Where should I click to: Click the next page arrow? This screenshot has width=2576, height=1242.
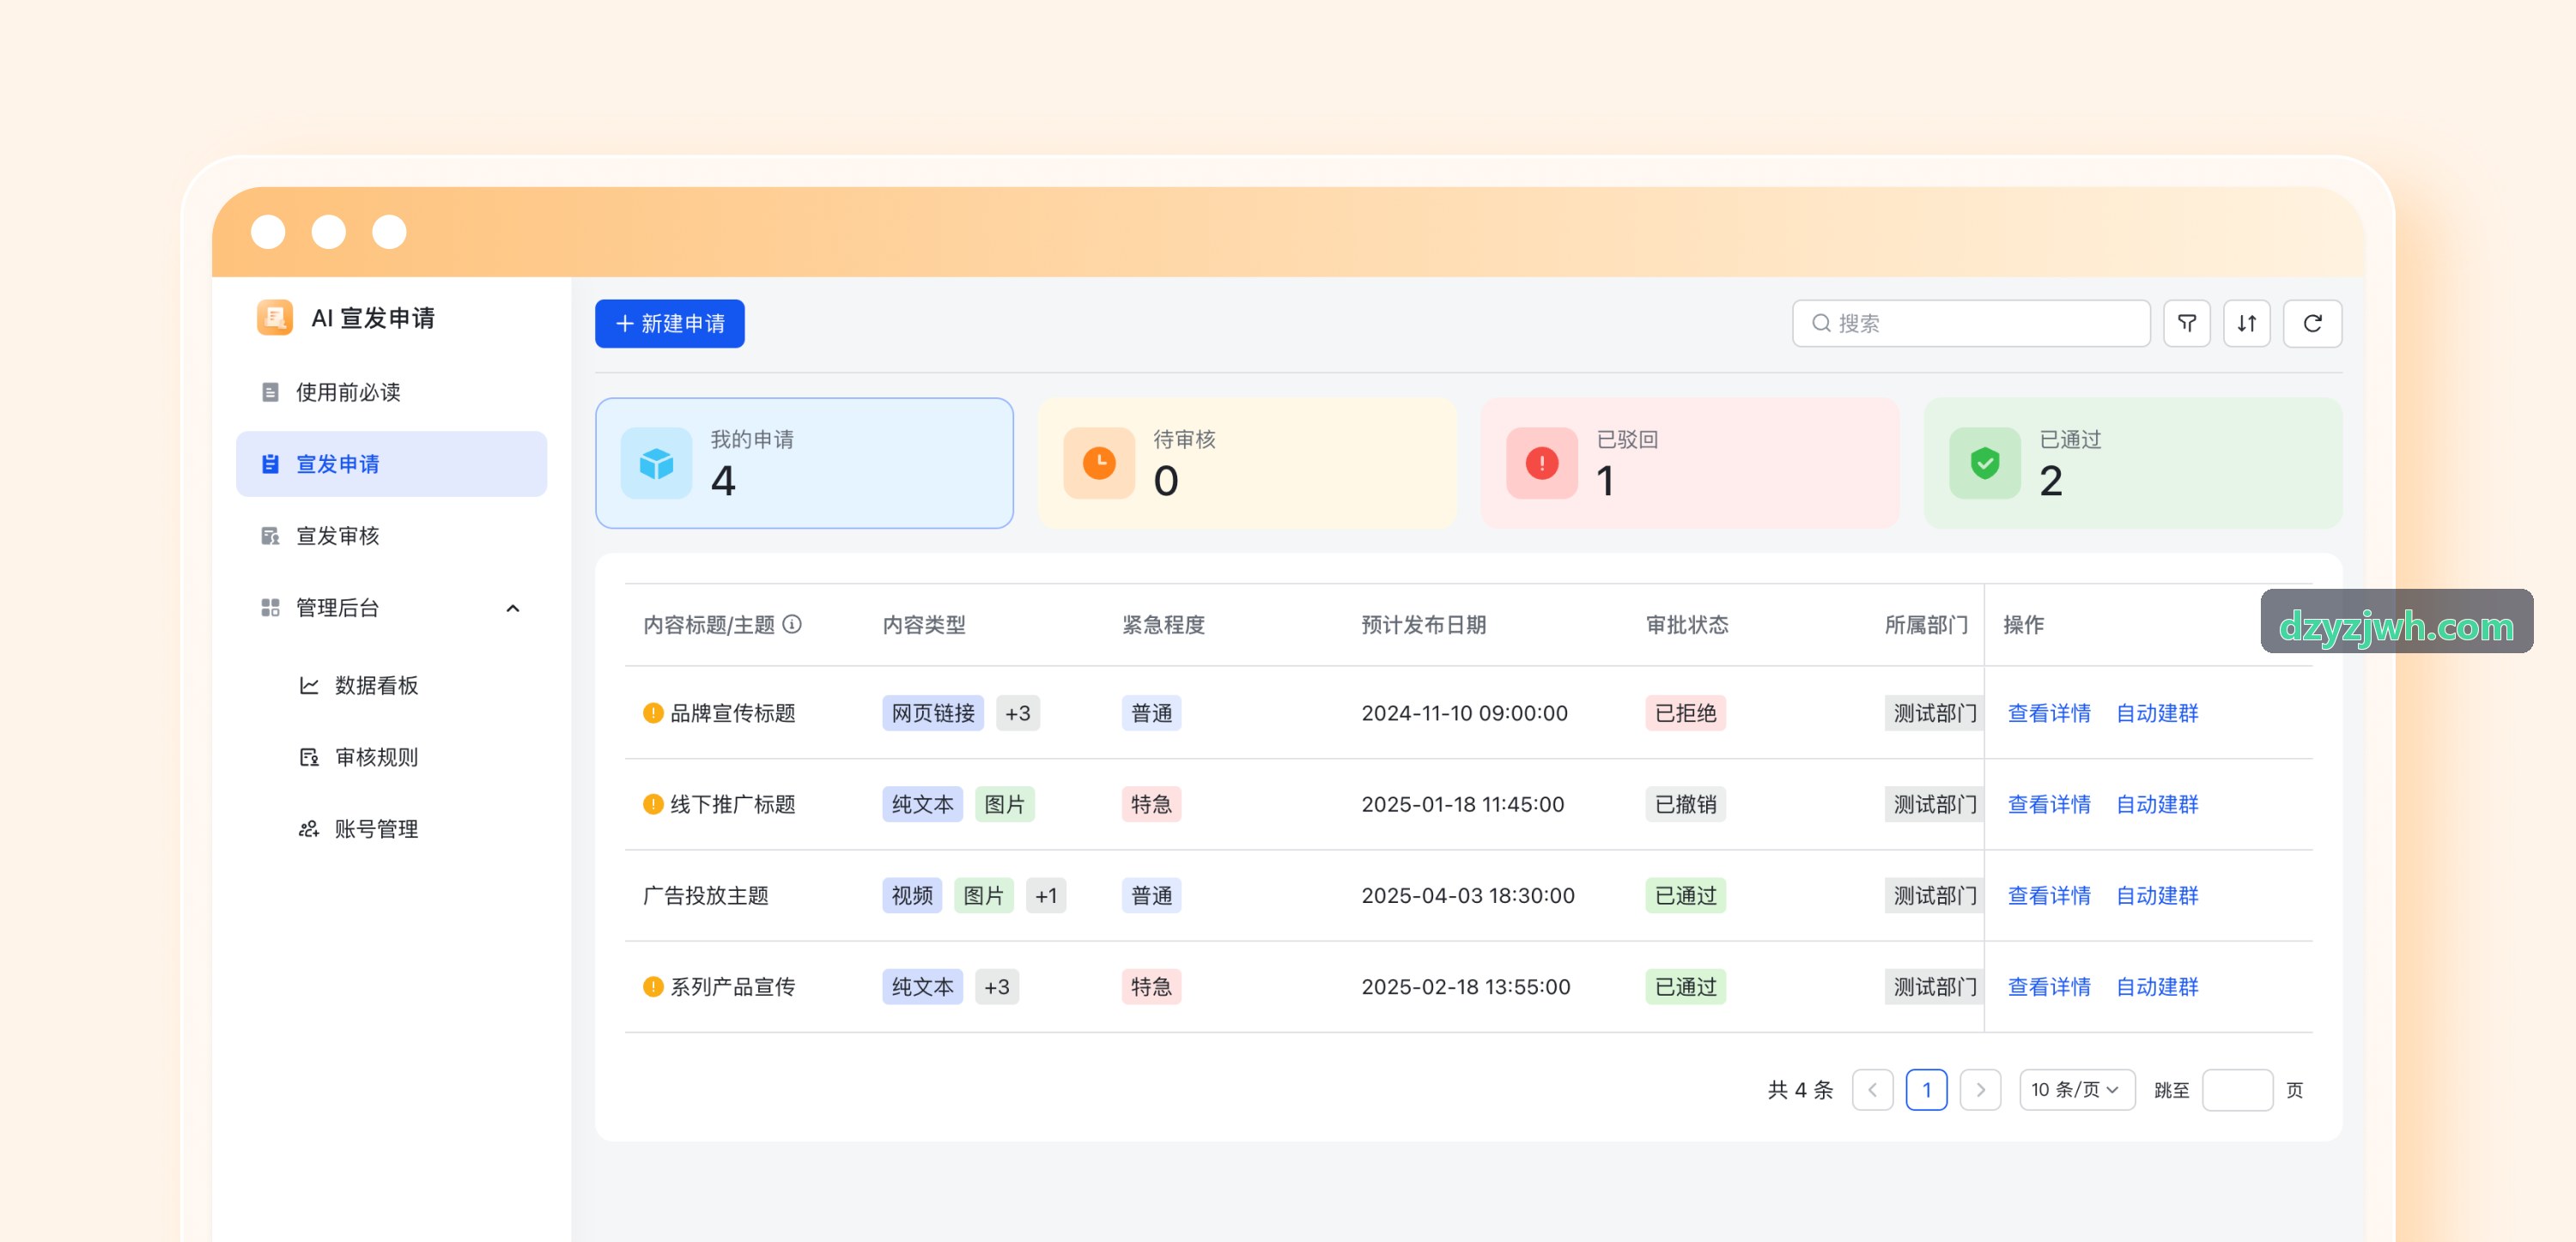tap(1979, 1089)
